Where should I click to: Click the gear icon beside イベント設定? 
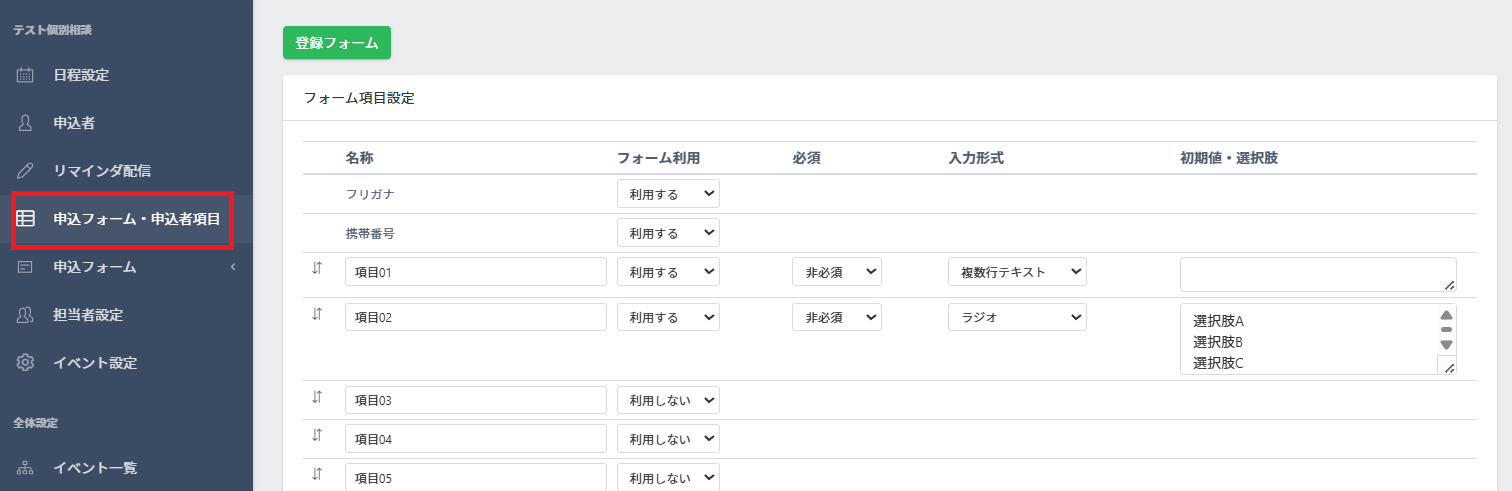pos(26,363)
